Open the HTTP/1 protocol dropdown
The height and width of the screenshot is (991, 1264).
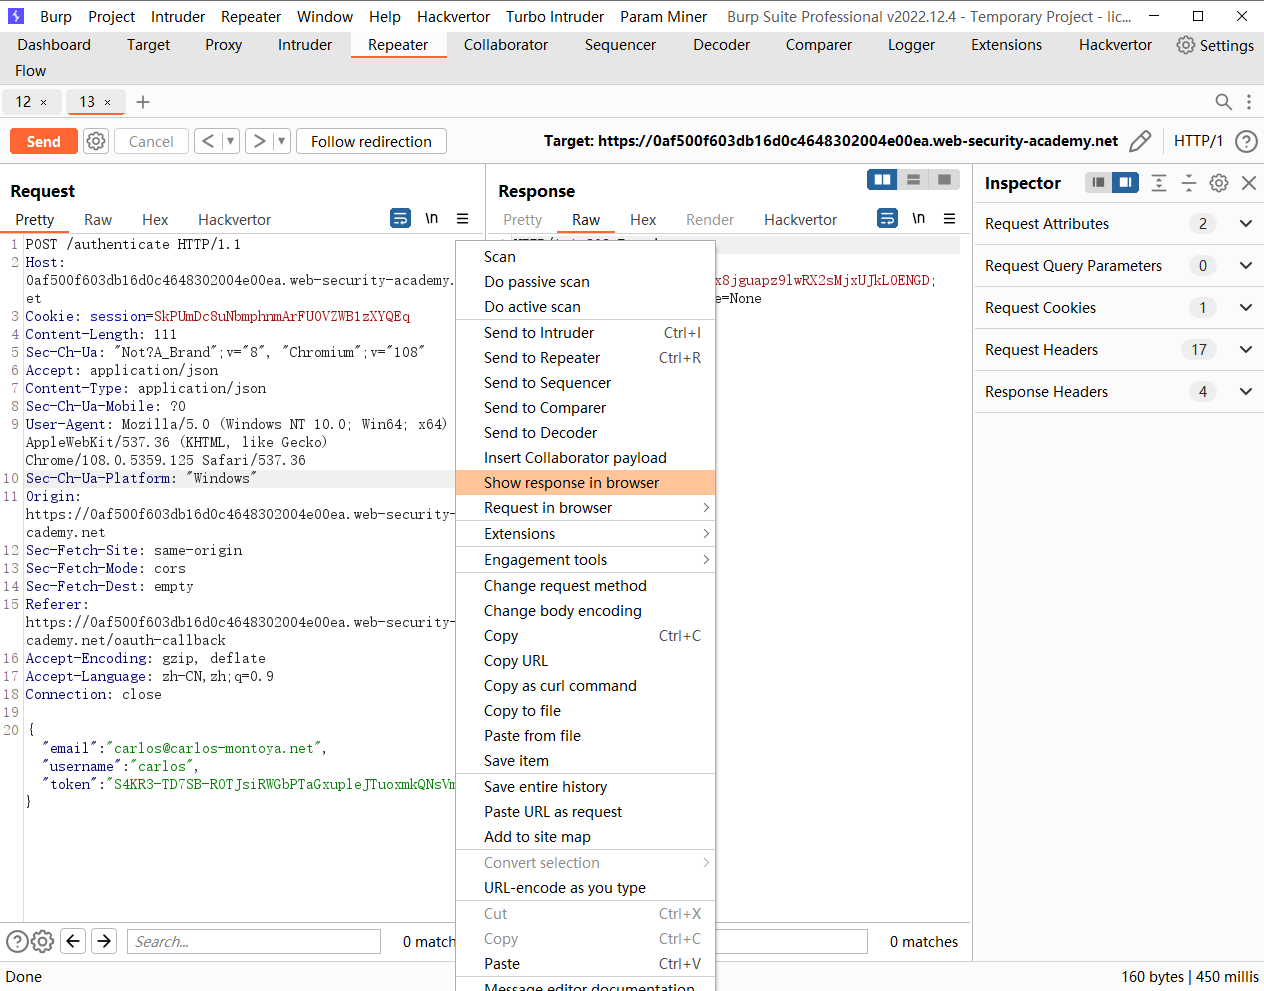pos(1198,141)
